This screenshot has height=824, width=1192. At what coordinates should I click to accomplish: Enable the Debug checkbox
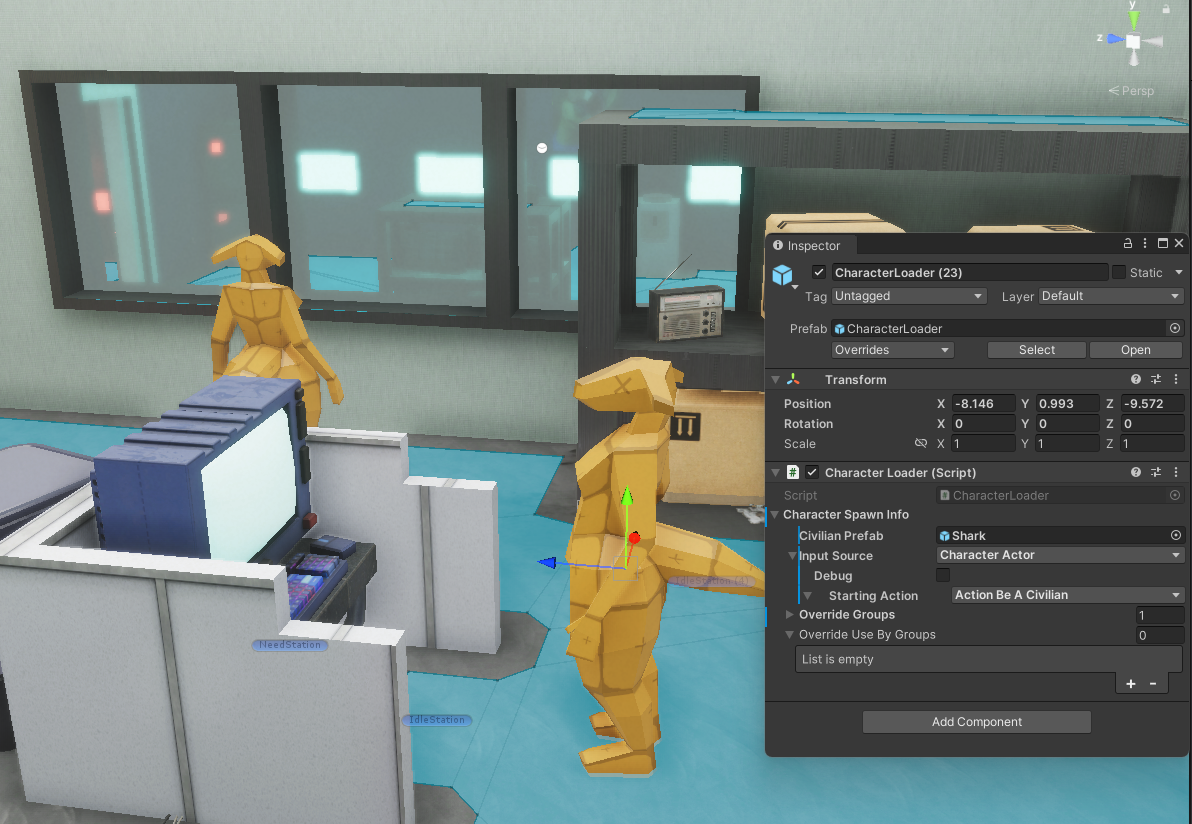click(942, 575)
